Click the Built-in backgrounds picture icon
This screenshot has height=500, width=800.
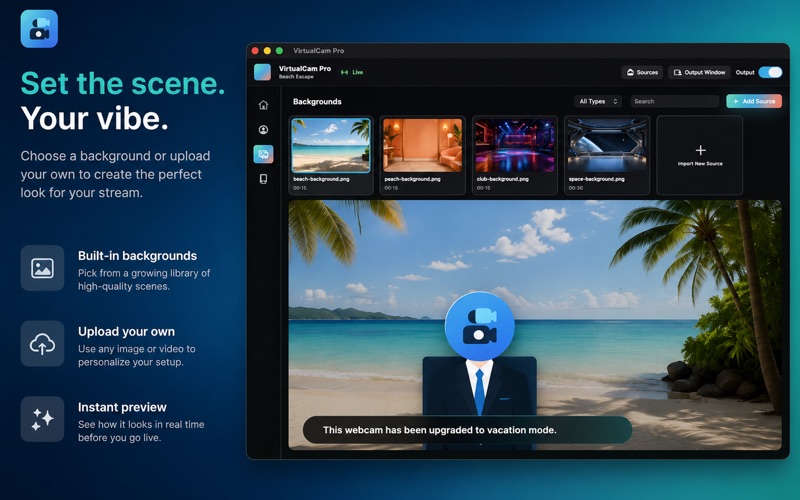tap(42, 268)
